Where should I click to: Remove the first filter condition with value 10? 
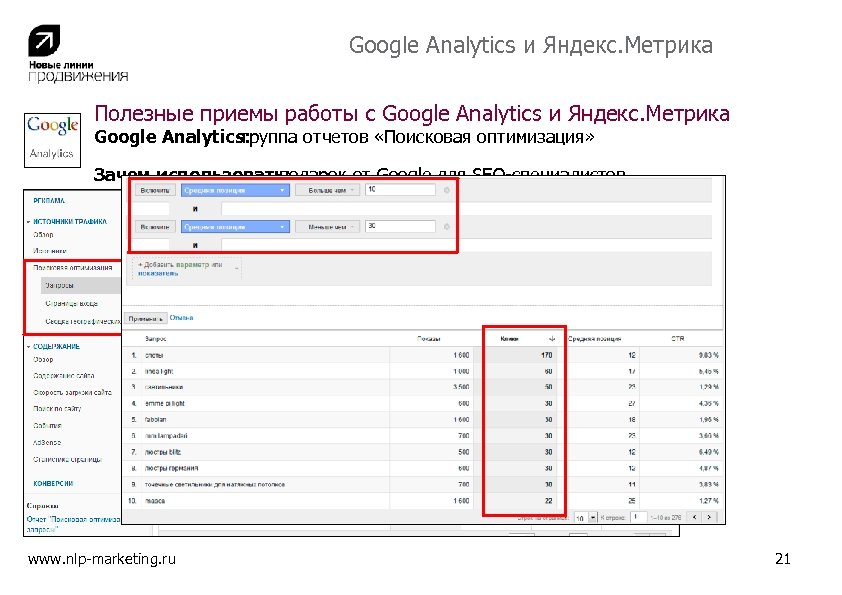click(x=446, y=190)
